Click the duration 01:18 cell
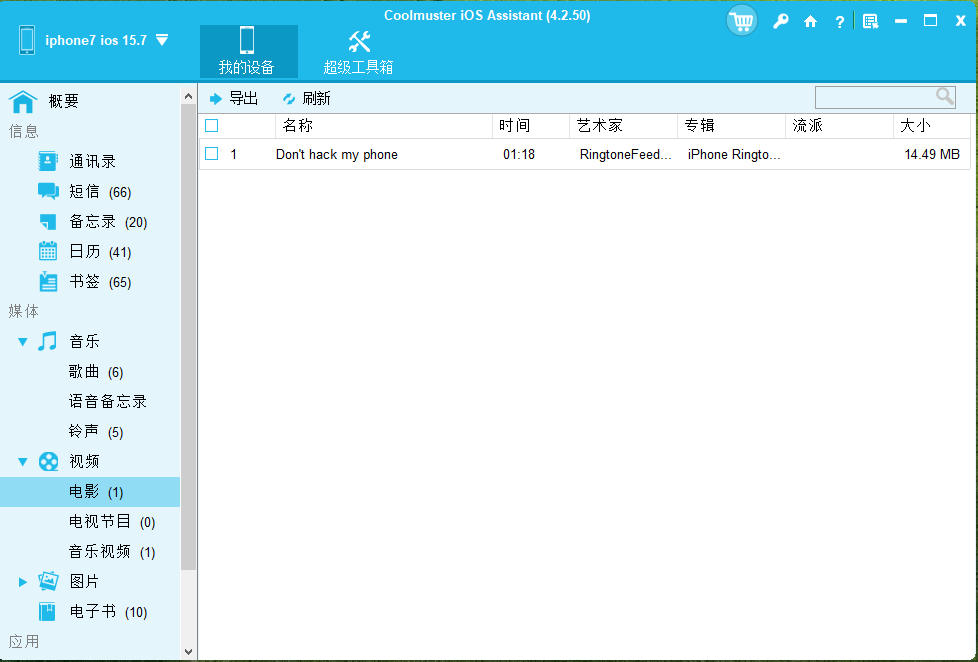 519,155
